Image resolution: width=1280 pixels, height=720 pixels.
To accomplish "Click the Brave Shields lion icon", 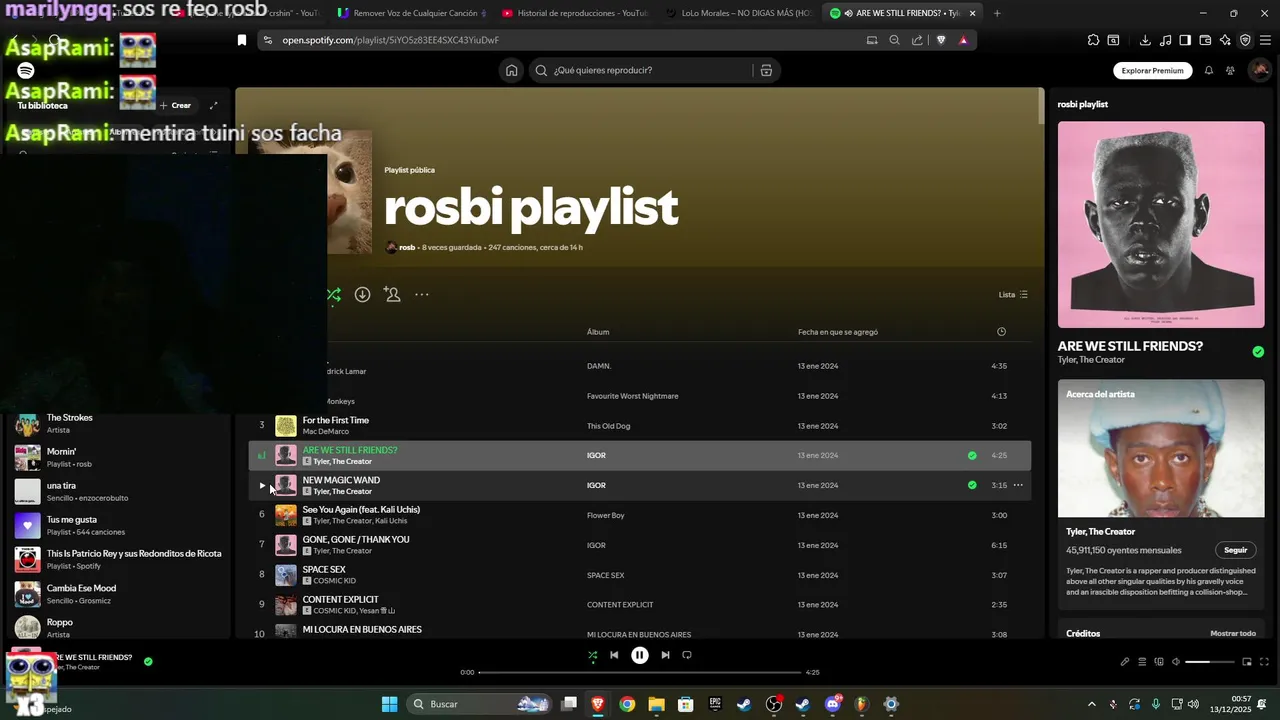I will 940,40.
